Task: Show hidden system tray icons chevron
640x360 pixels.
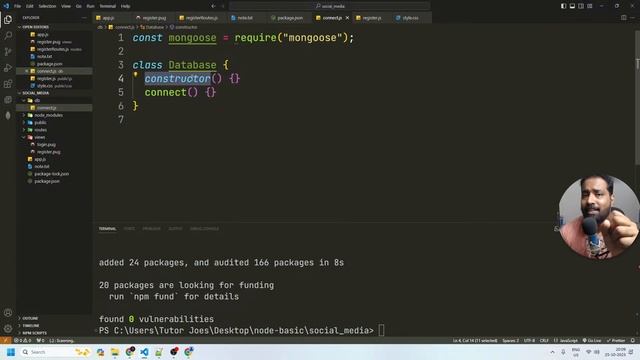Action: (552, 352)
